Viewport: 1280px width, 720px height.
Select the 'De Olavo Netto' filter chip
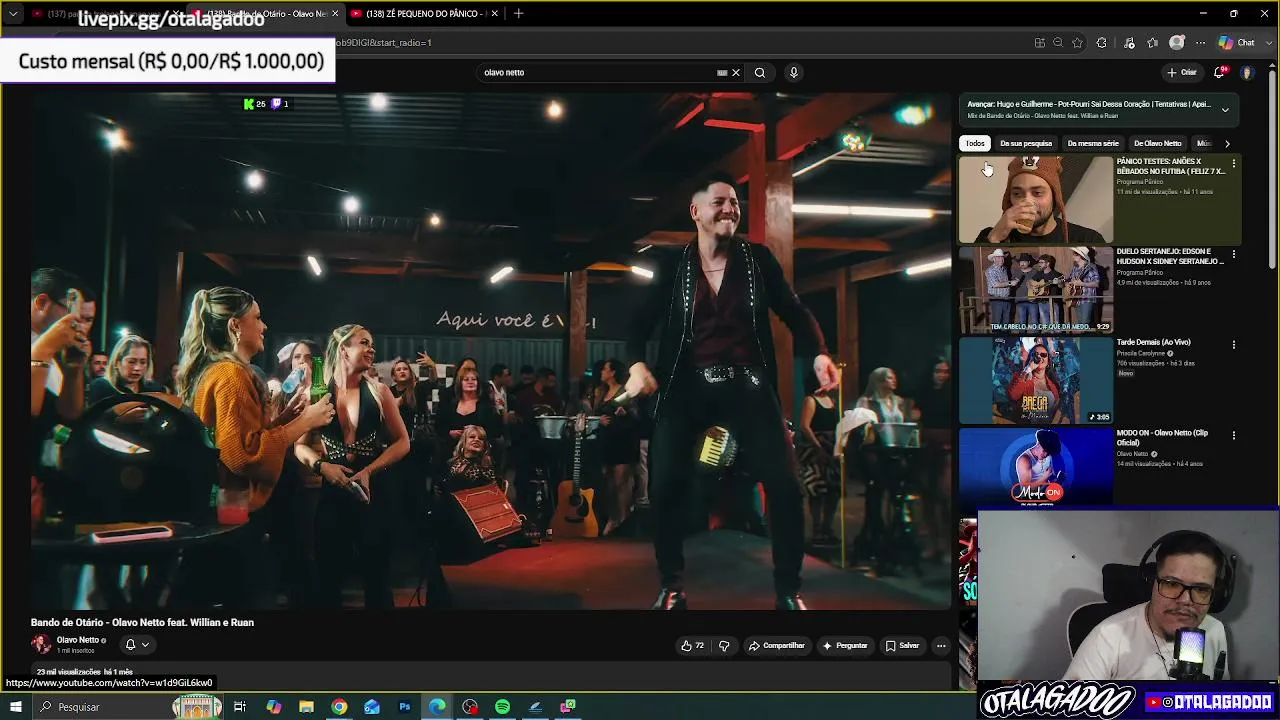1157,143
